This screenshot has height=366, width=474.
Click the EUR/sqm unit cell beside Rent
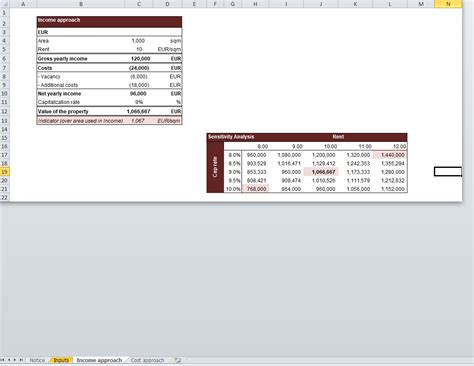pos(167,49)
